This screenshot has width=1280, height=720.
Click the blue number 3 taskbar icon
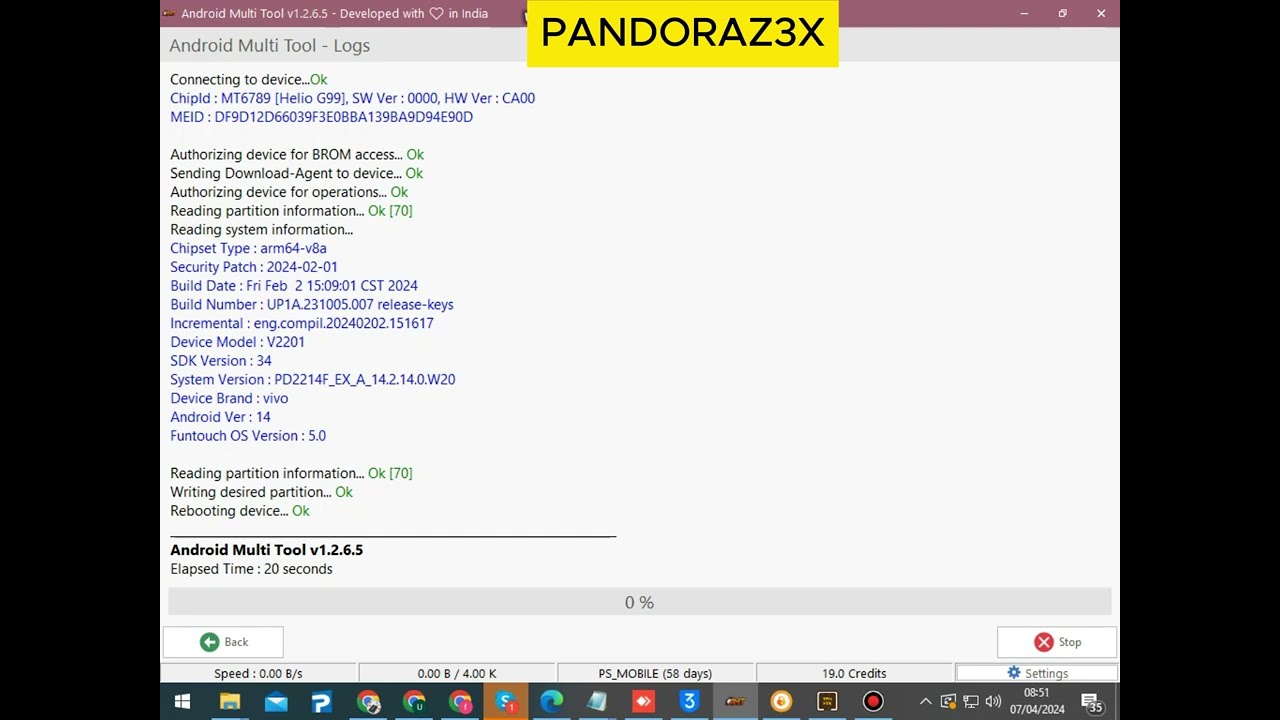point(689,702)
